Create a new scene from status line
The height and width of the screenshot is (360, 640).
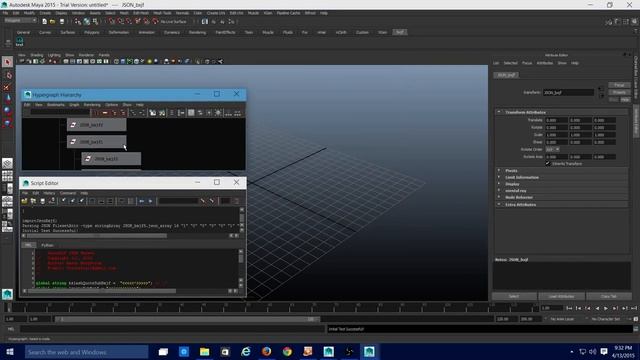(44, 21)
